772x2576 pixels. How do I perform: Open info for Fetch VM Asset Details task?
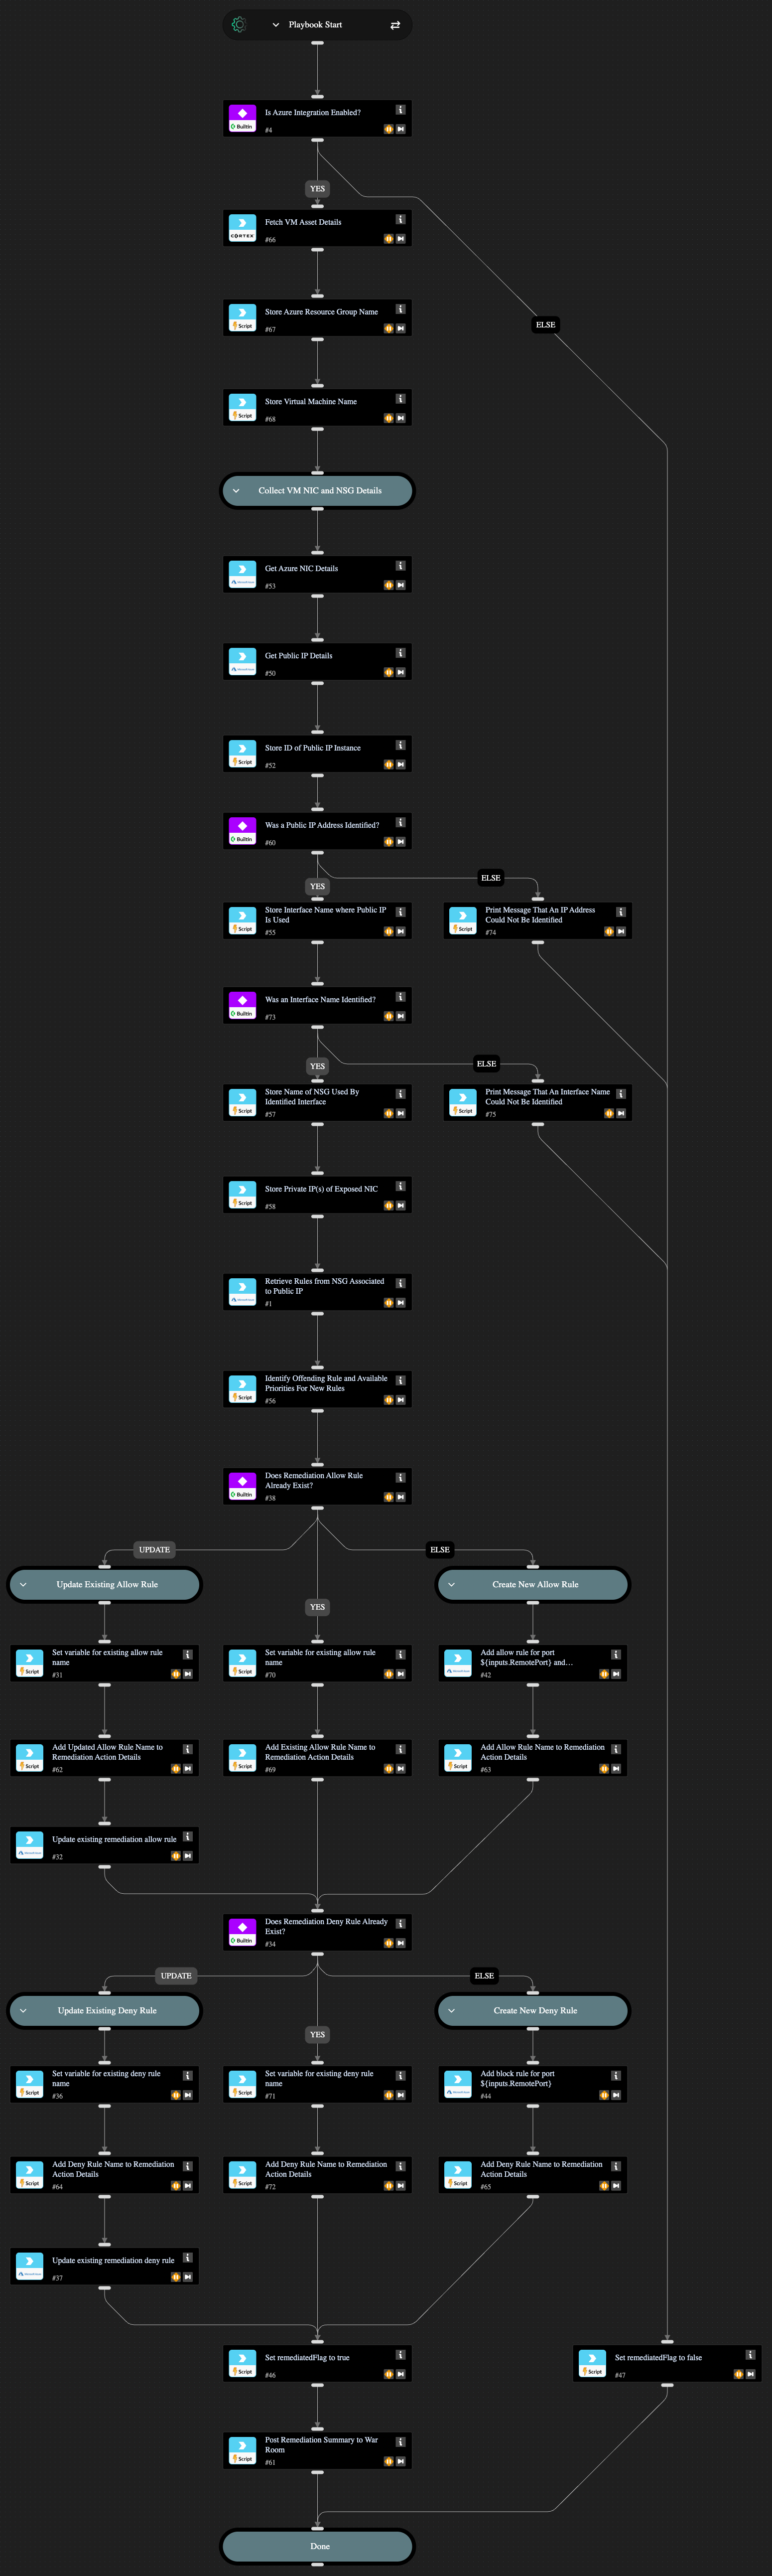coord(400,220)
